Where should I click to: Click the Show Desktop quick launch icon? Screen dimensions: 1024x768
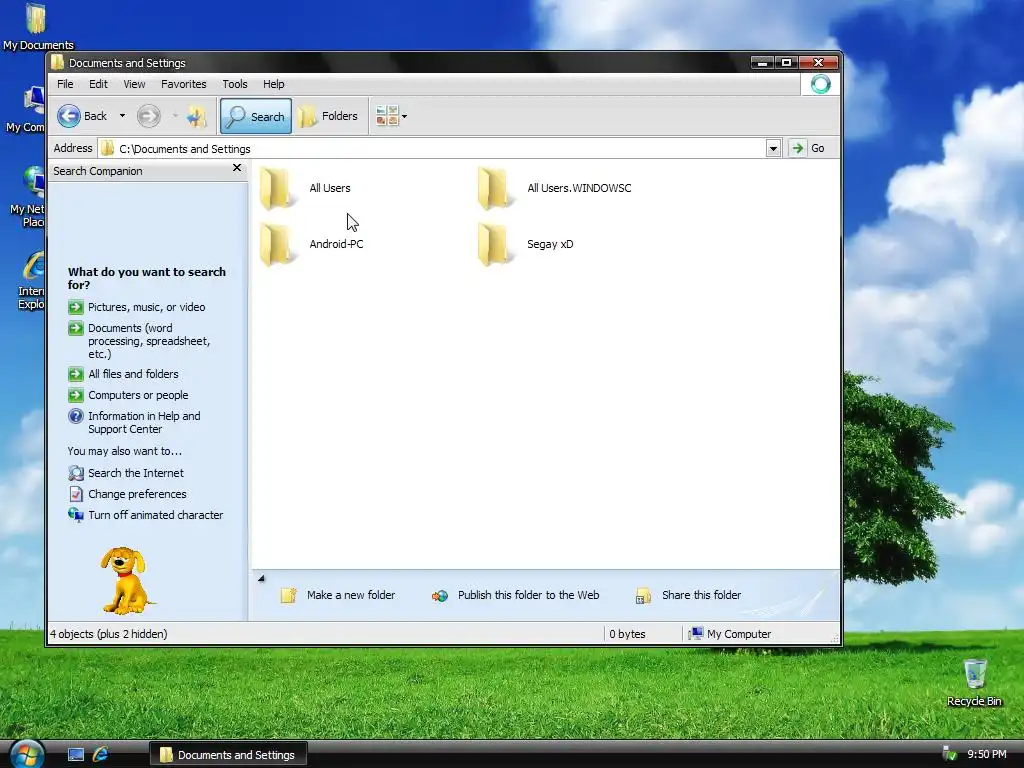[x=76, y=755]
